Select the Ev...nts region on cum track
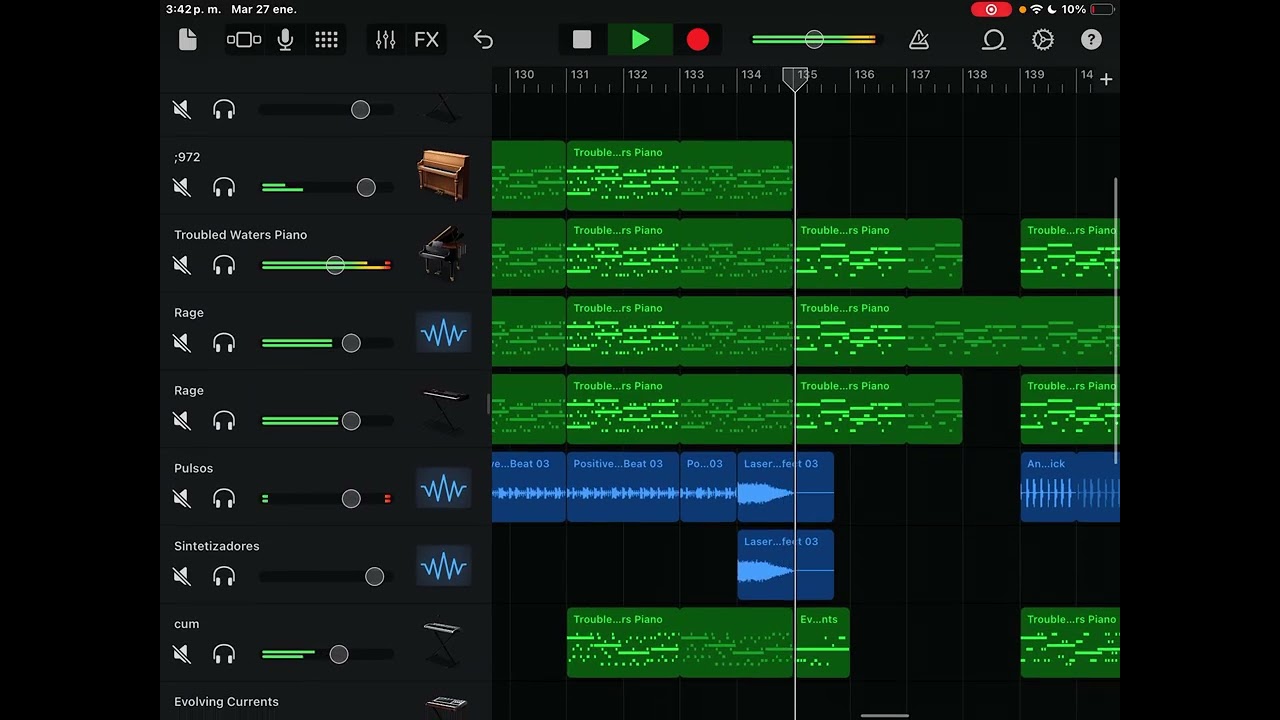The image size is (1280, 720). (822, 643)
